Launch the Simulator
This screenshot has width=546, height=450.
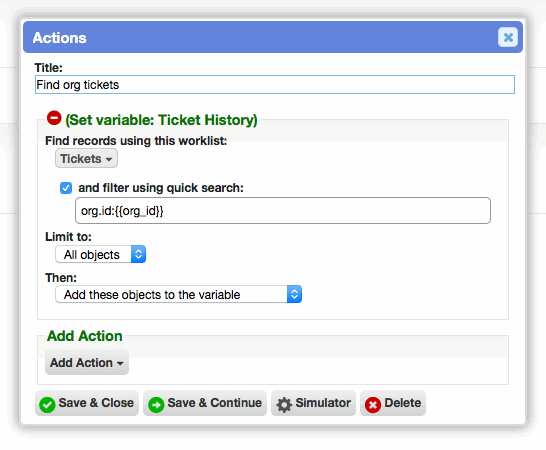pos(313,403)
